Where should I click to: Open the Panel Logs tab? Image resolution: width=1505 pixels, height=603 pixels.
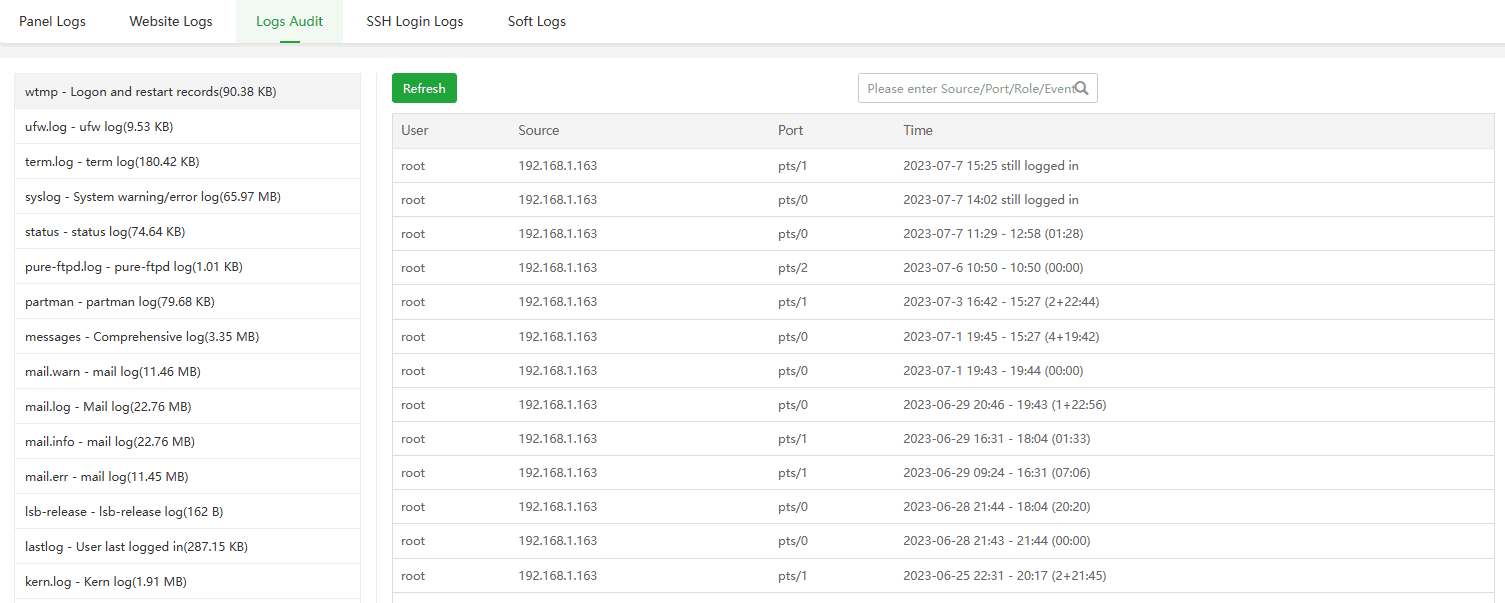click(x=52, y=21)
